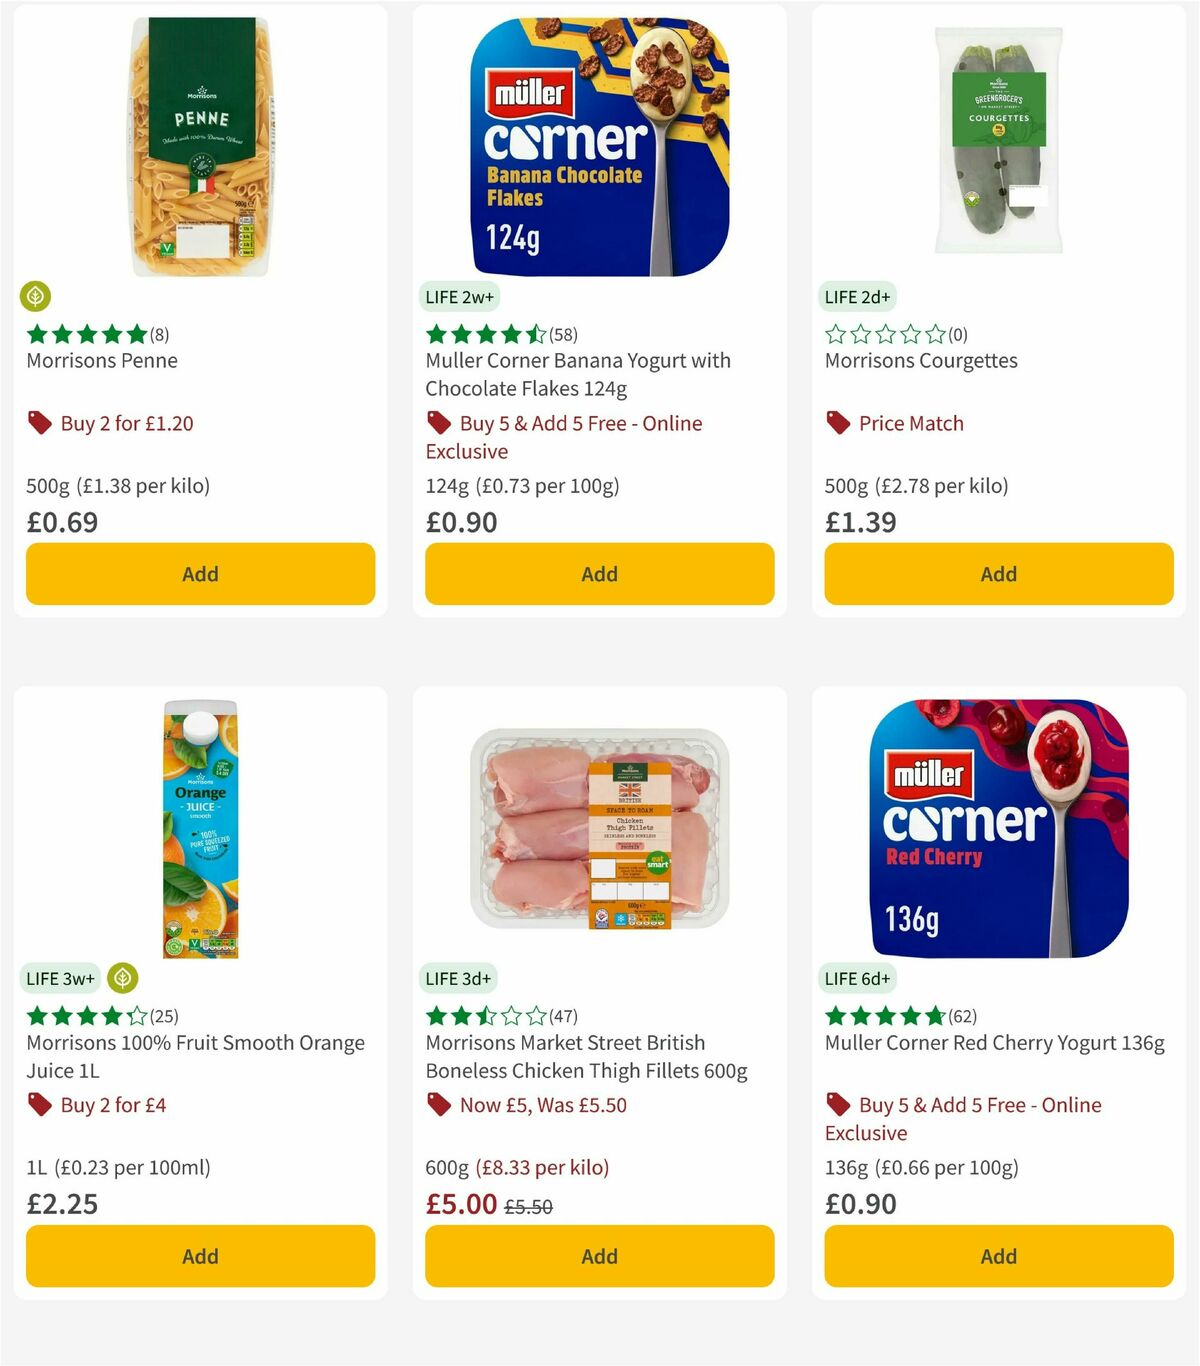
Task: Click the red offer tag icon beside Buy 2 for £1.20
Action: [x=40, y=423]
